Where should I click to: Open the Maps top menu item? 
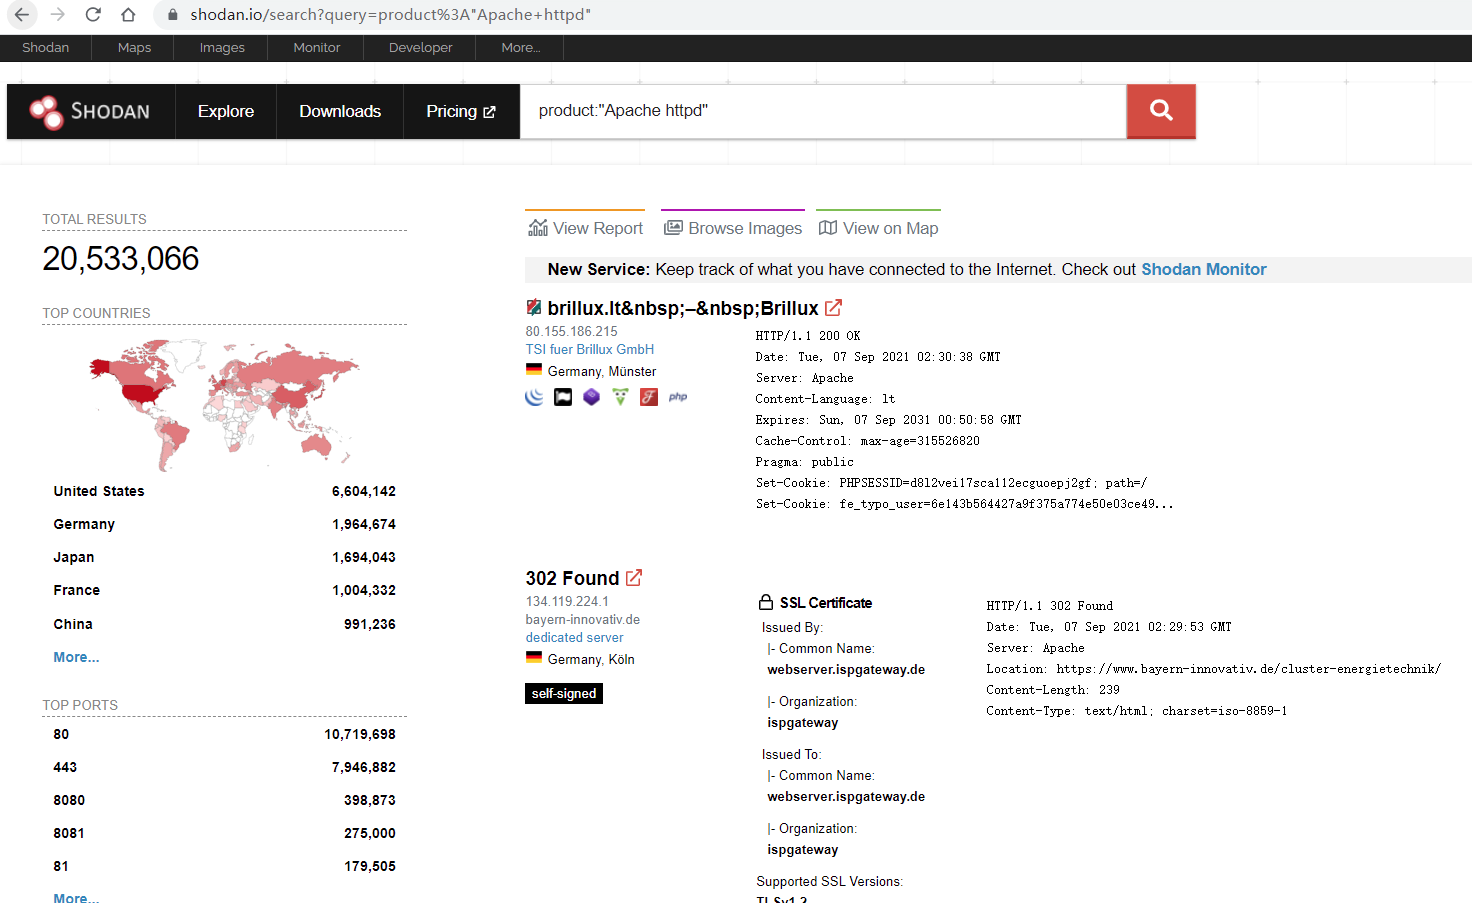(x=134, y=48)
